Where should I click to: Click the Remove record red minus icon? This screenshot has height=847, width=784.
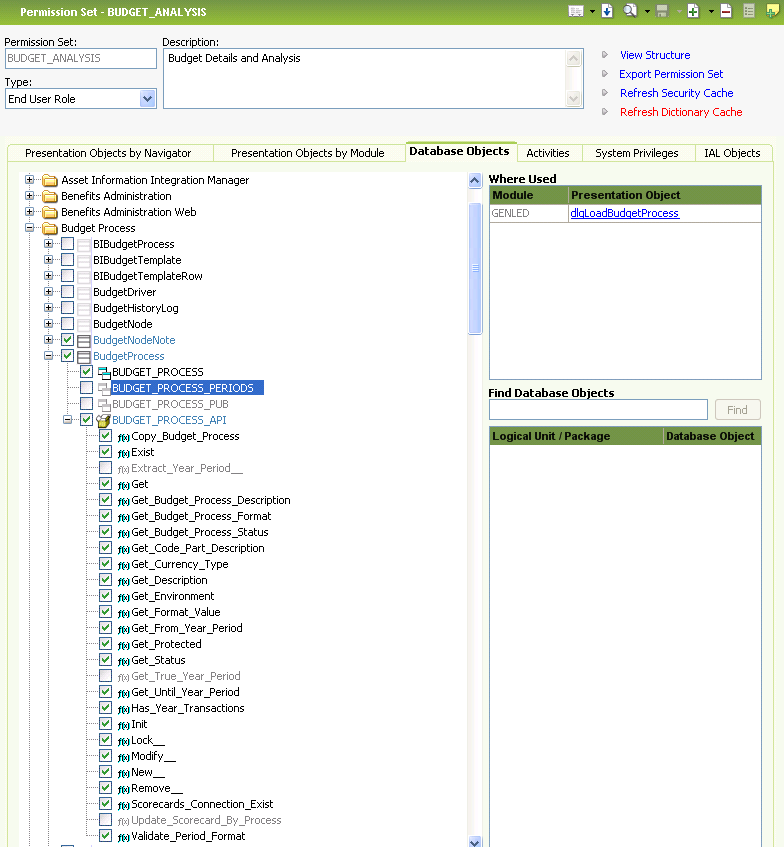[726, 11]
